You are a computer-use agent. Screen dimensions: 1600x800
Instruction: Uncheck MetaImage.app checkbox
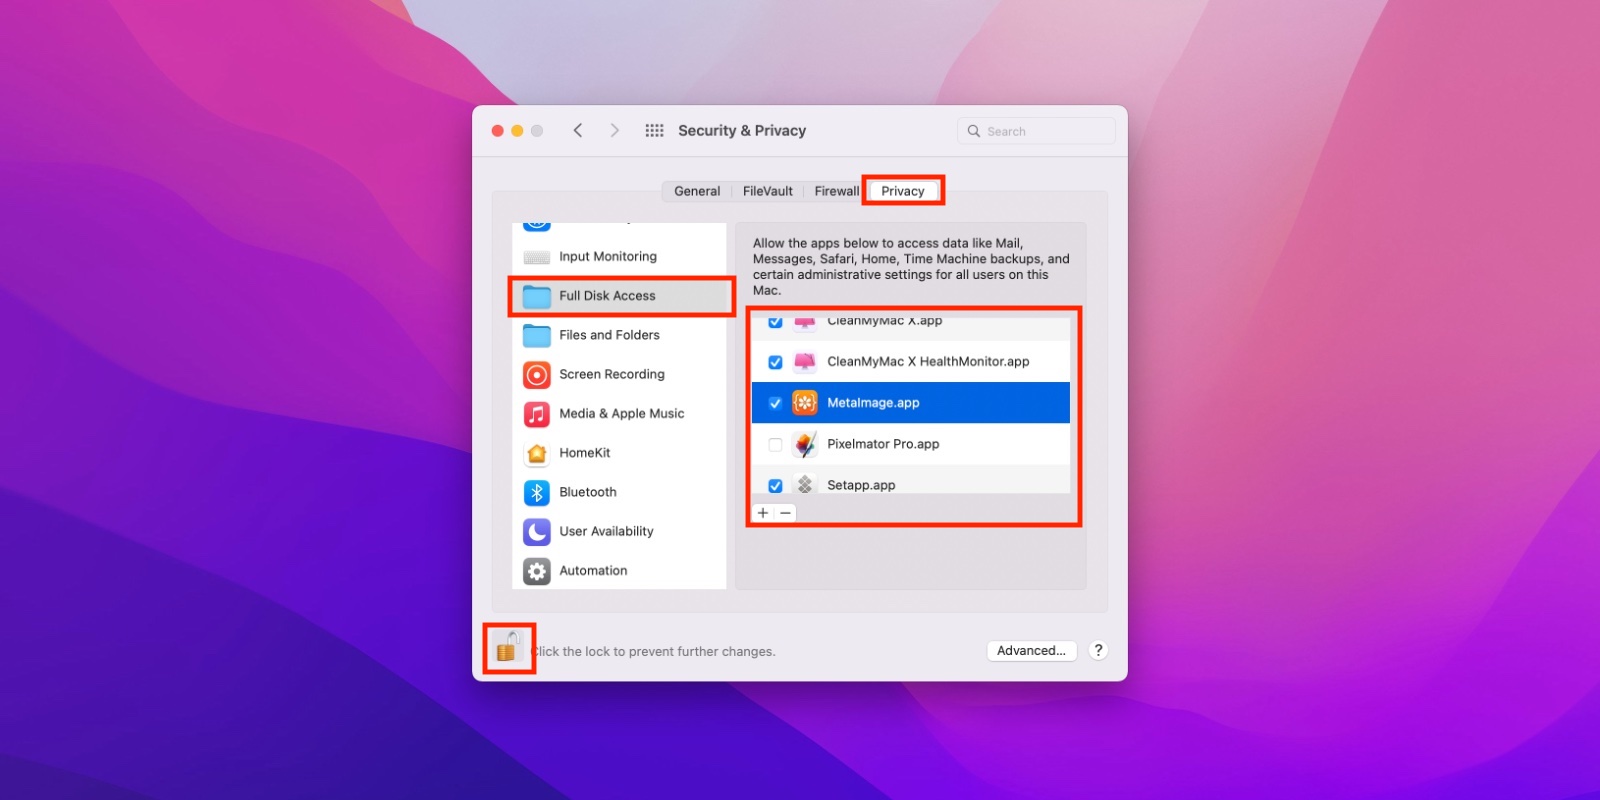[775, 403]
